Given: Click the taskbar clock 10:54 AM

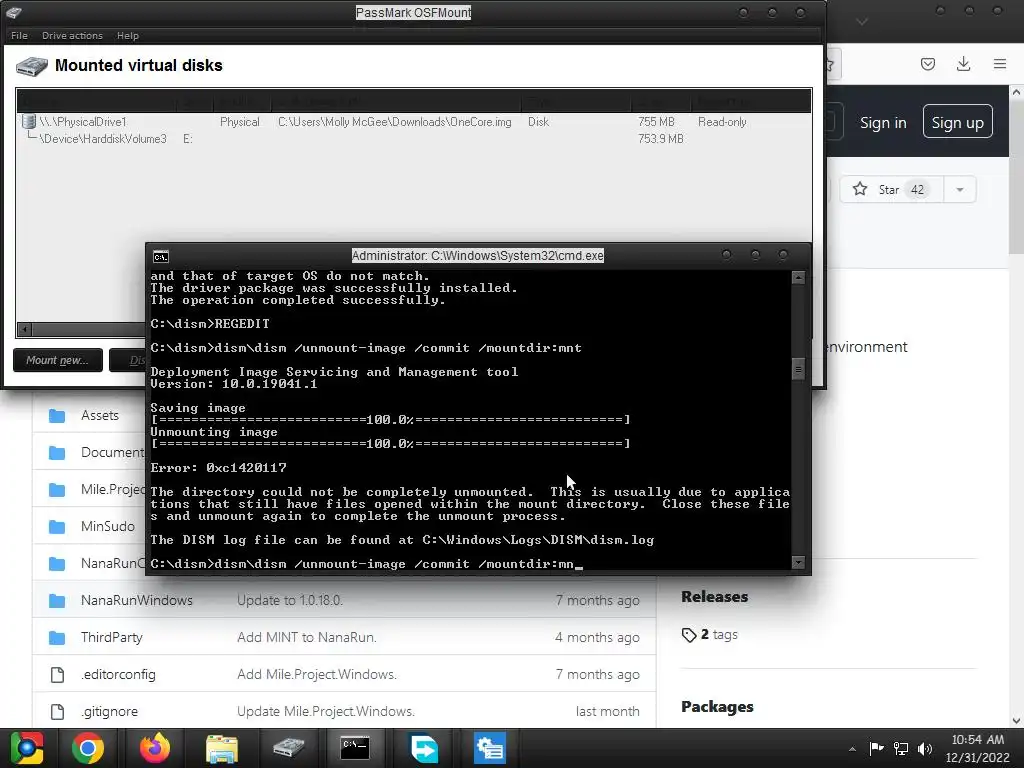Looking at the screenshot, I should pyautogui.click(x=978, y=740).
